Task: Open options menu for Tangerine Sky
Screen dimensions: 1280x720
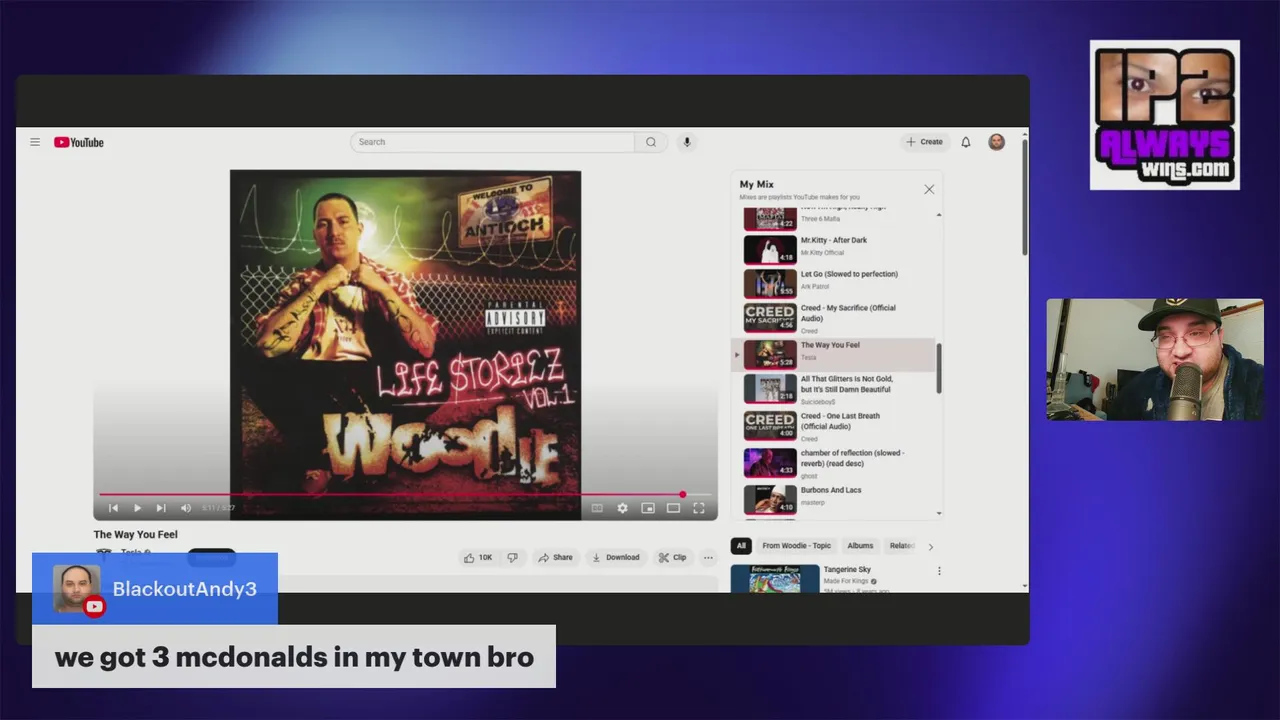Action: (939, 571)
